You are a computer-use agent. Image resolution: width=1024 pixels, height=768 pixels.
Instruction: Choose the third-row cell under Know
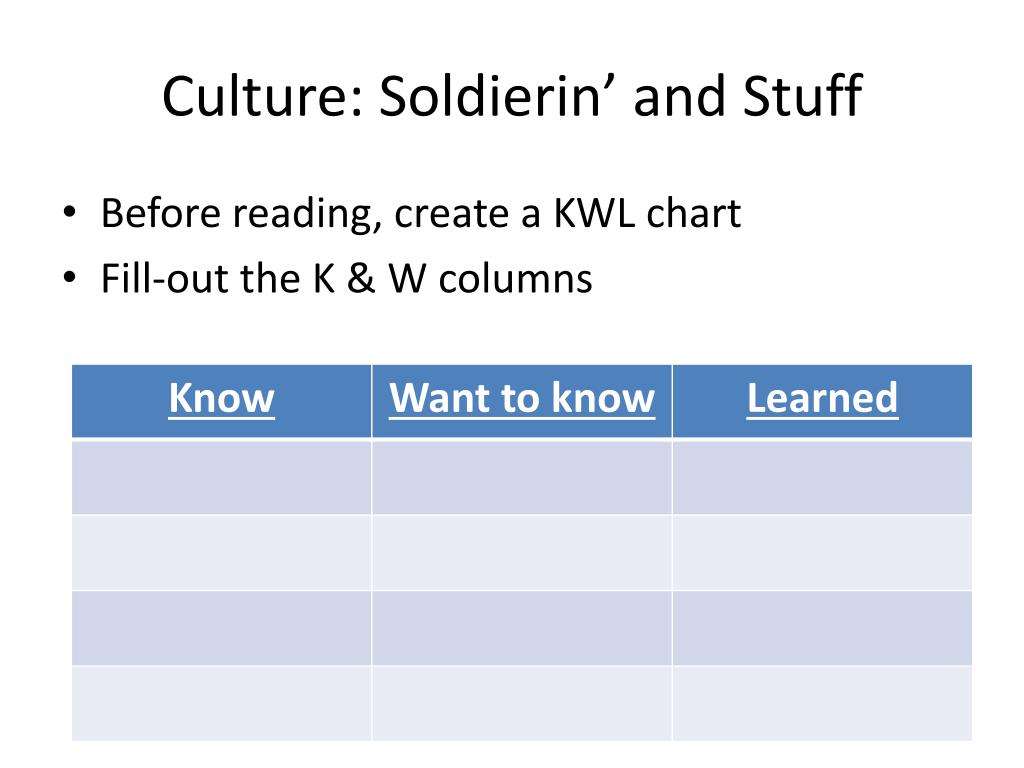coord(221,628)
